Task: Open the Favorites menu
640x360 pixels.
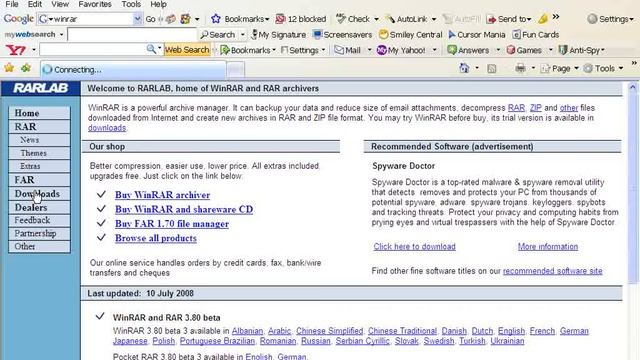Action: coord(95,4)
